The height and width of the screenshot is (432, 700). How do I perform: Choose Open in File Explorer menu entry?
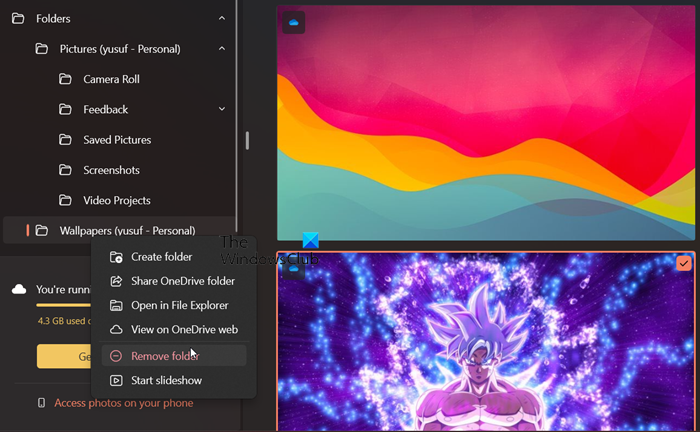[x=174, y=305]
